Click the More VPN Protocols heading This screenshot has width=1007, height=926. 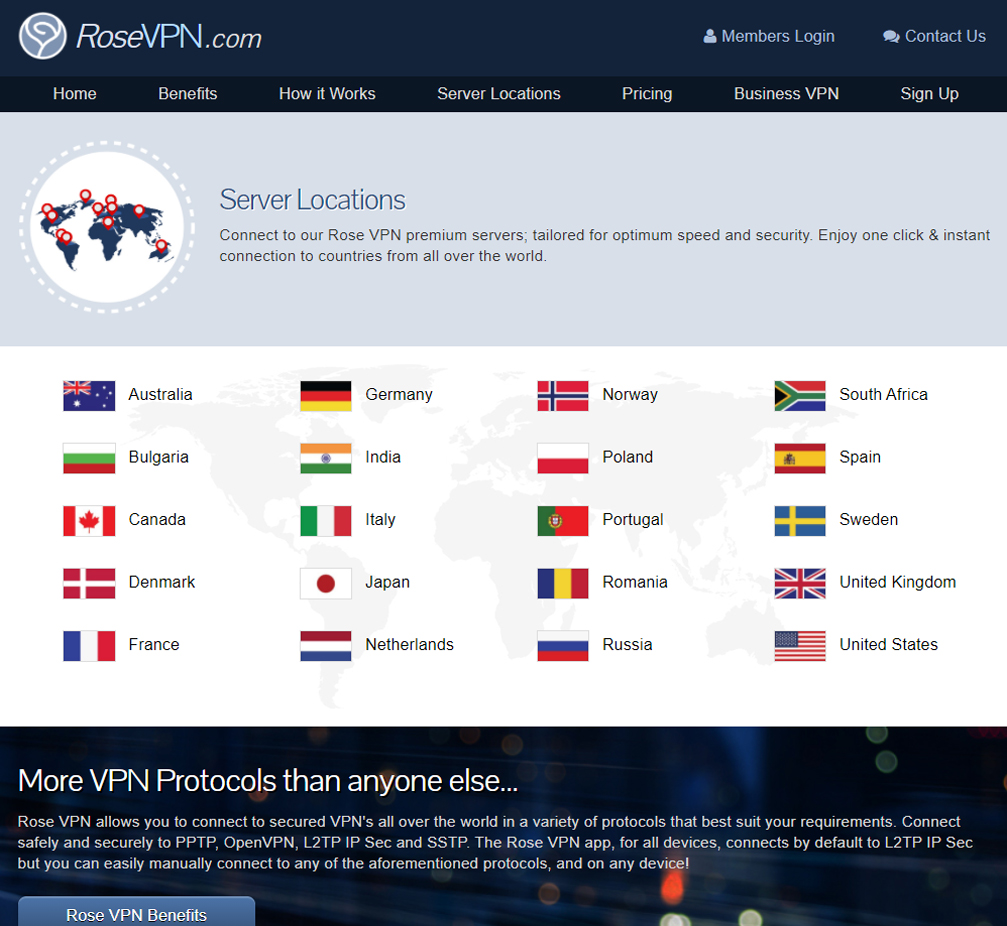pyautogui.click(x=267, y=781)
